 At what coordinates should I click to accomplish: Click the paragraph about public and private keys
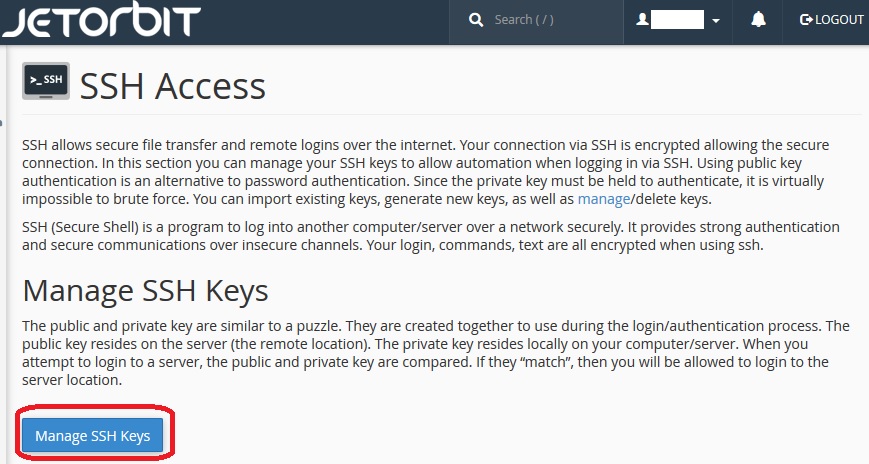click(x=436, y=353)
